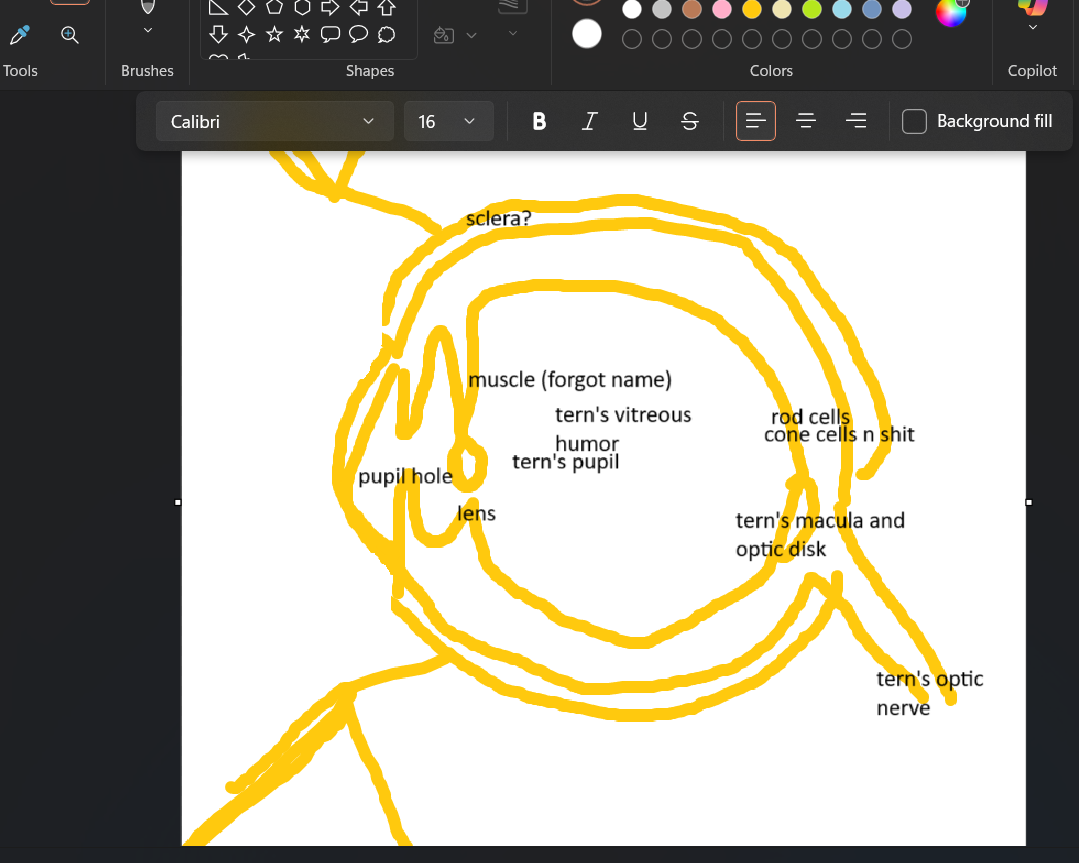Pick the four-point star shape
The width and height of the screenshot is (1079, 863).
point(246,34)
